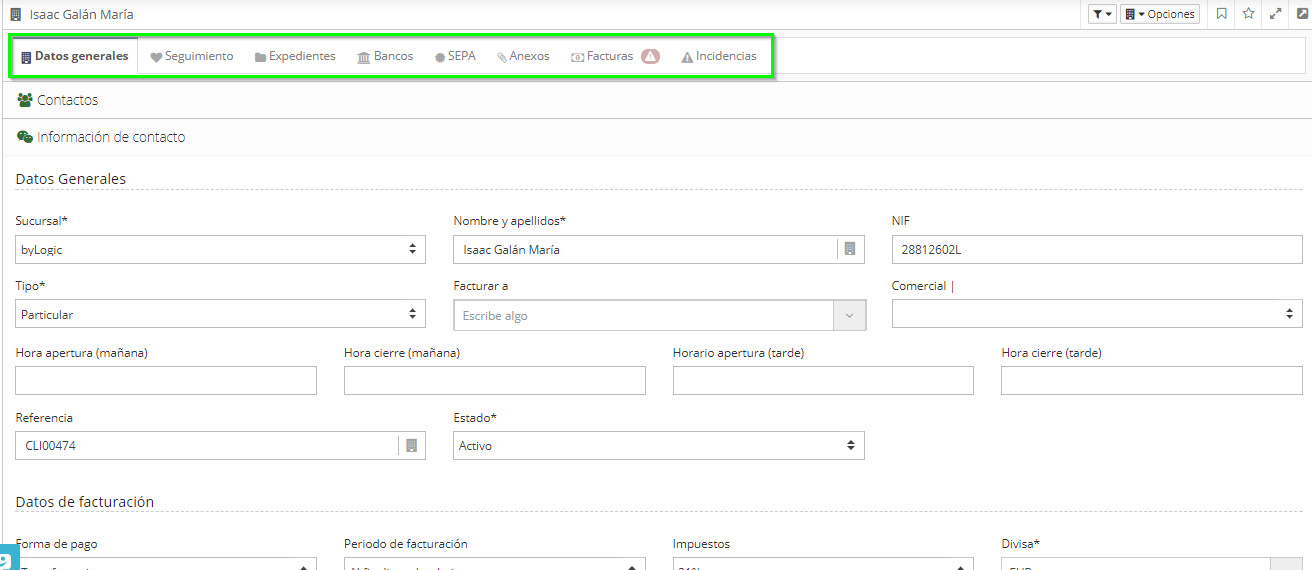This screenshot has width=1312, height=570.
Task: Click the NIF input field
Action: [1096, 249]
